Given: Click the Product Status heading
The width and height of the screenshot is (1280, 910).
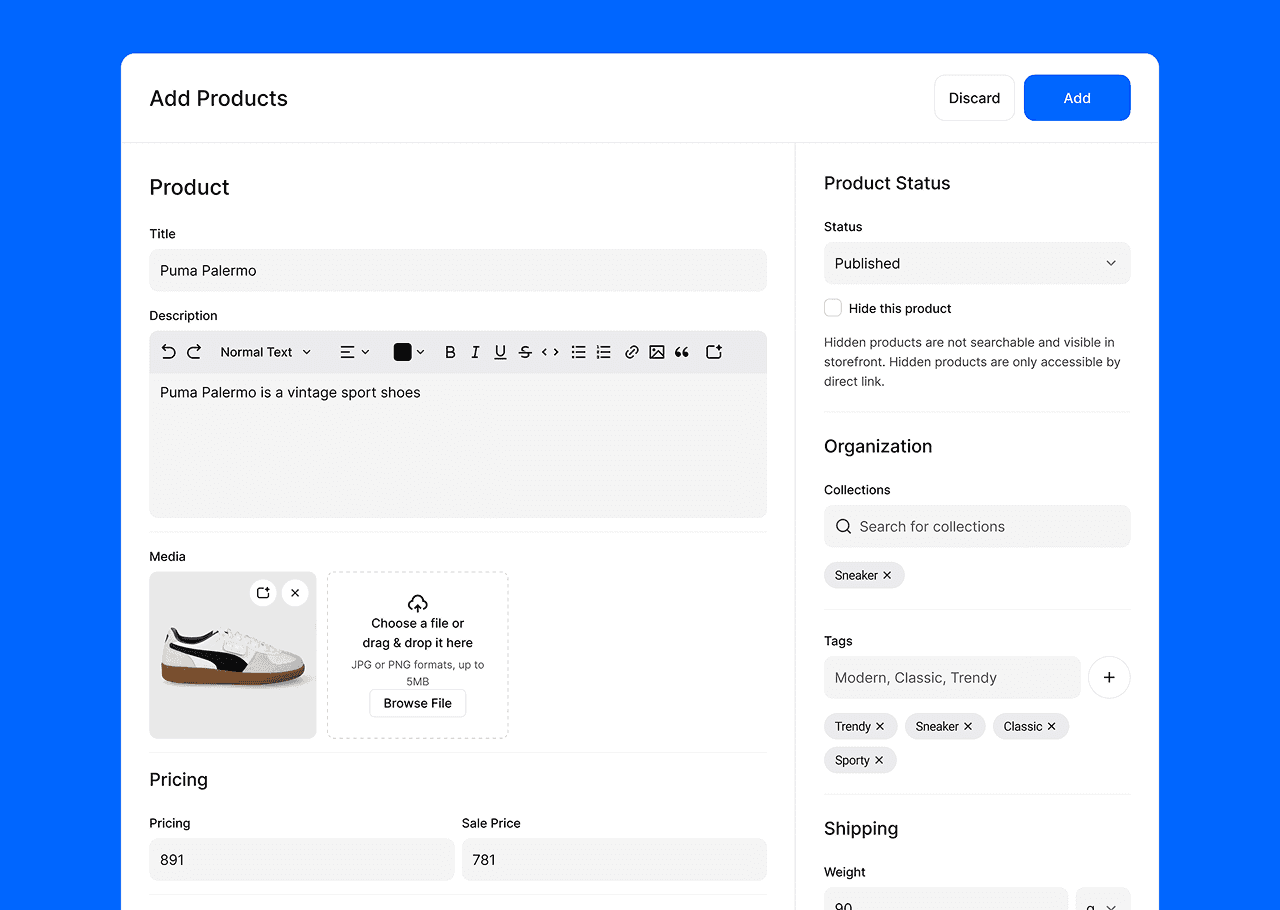Looking at the screenshot, I should point(887,183).
